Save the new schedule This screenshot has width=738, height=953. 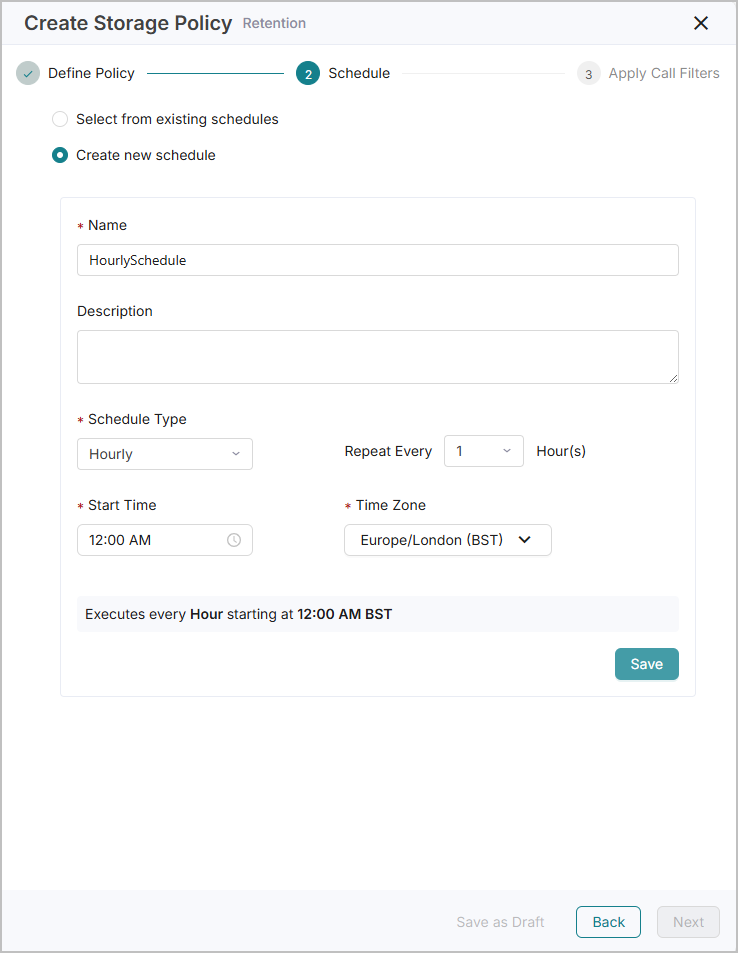pos(647,664)
